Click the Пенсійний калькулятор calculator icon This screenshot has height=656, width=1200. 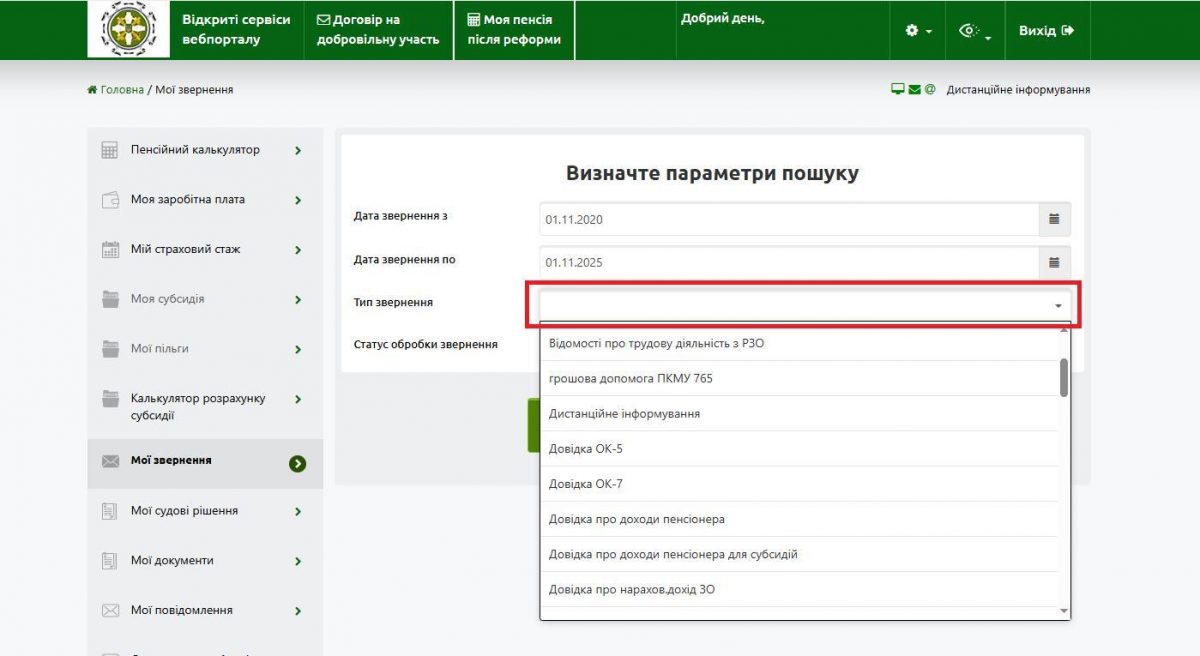pyautogui.click(x=111, y=150)
